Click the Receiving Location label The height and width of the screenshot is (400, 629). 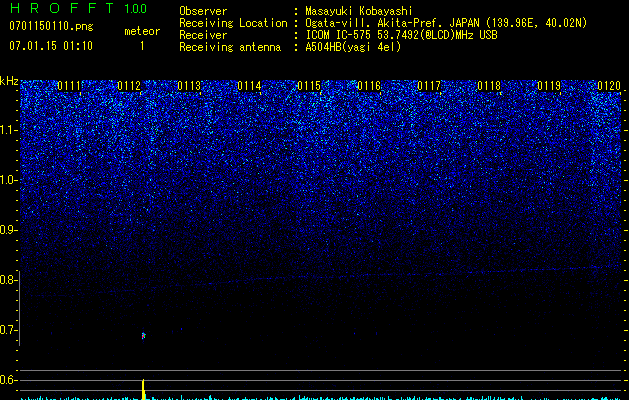point(233,23)
